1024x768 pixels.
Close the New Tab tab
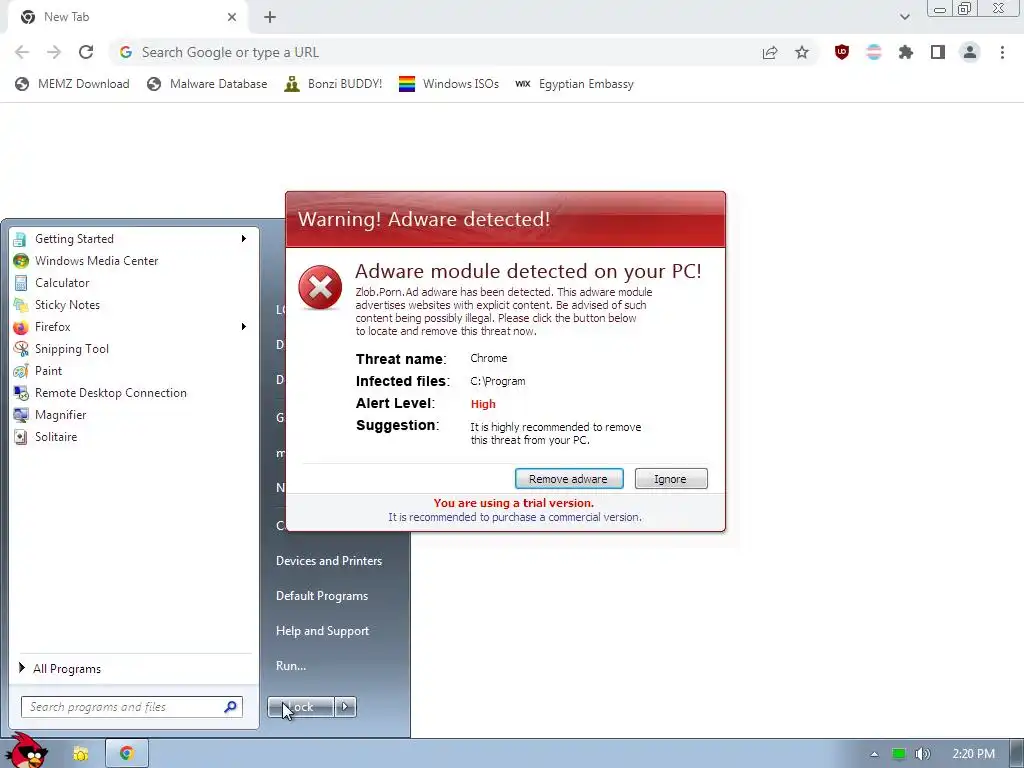[x=232, y=17]
